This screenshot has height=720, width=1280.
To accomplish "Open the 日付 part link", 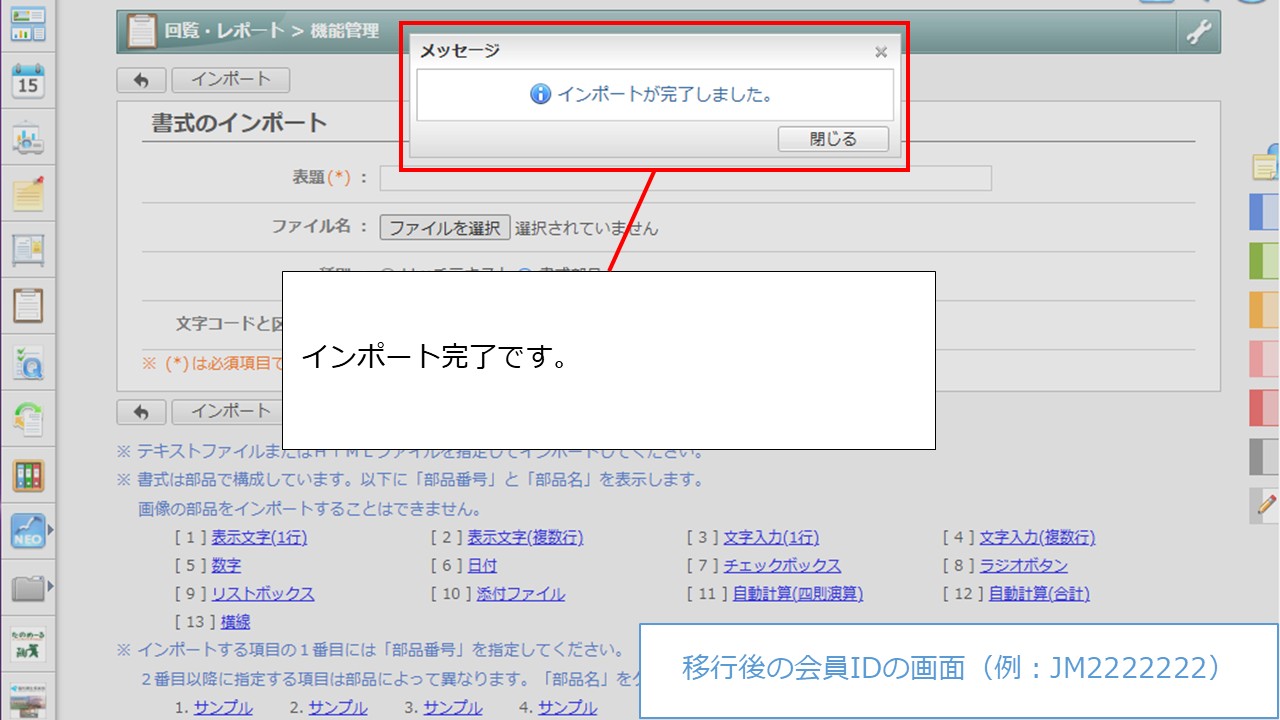I will [x=482, y=566].
